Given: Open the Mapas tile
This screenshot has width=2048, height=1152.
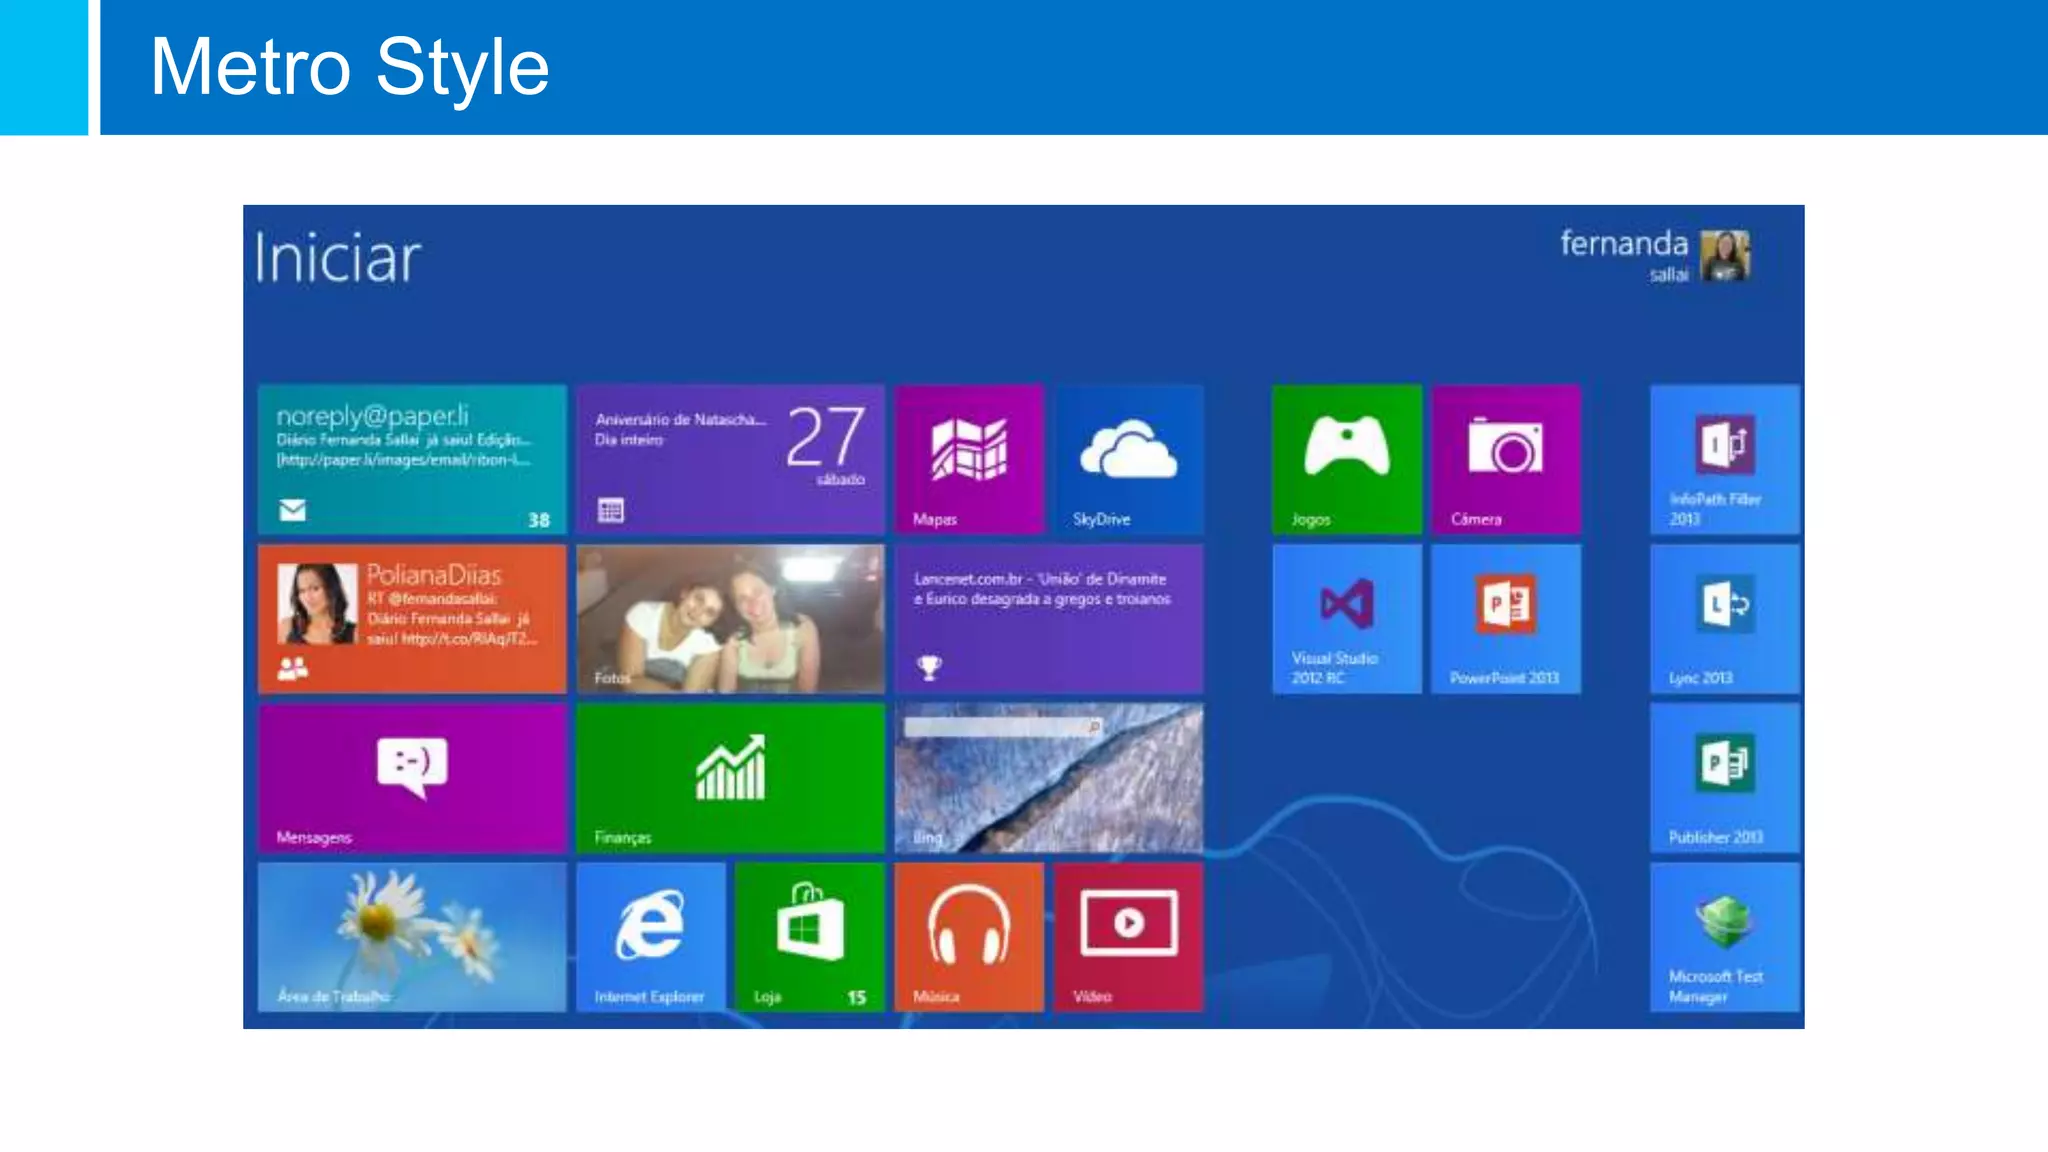Looking at the screenshot, I should (969, 459).
